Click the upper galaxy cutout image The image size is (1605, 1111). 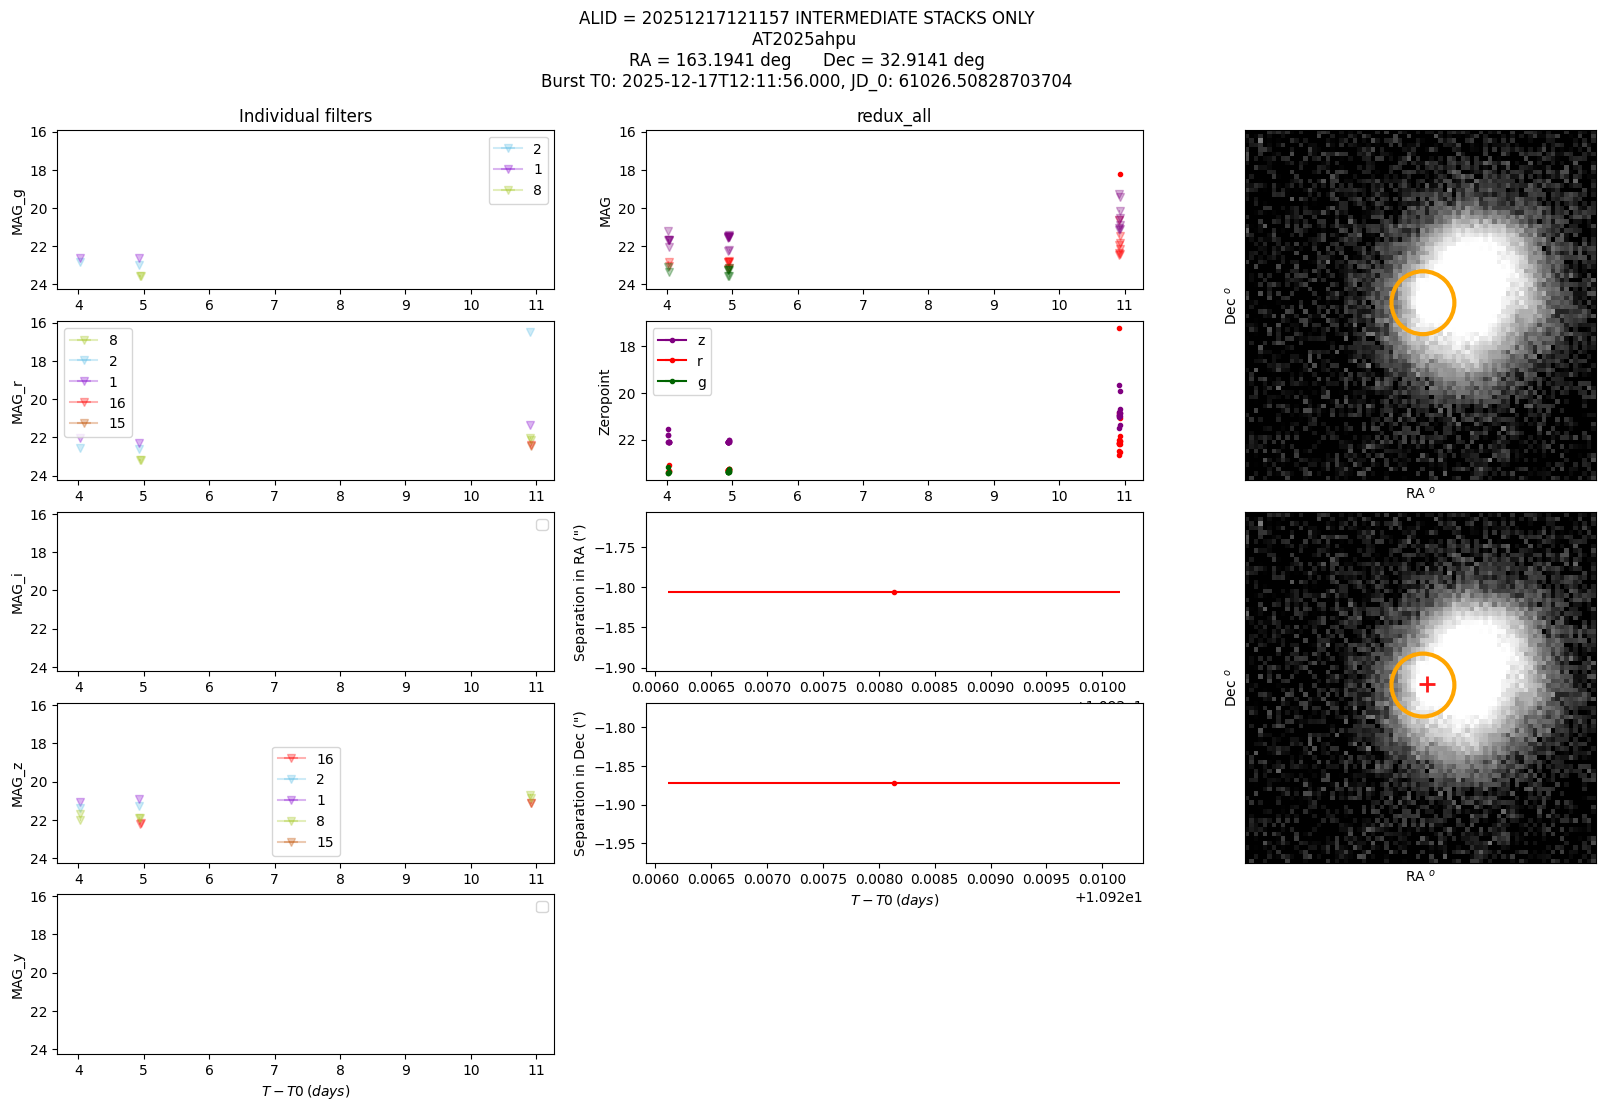1420,305
